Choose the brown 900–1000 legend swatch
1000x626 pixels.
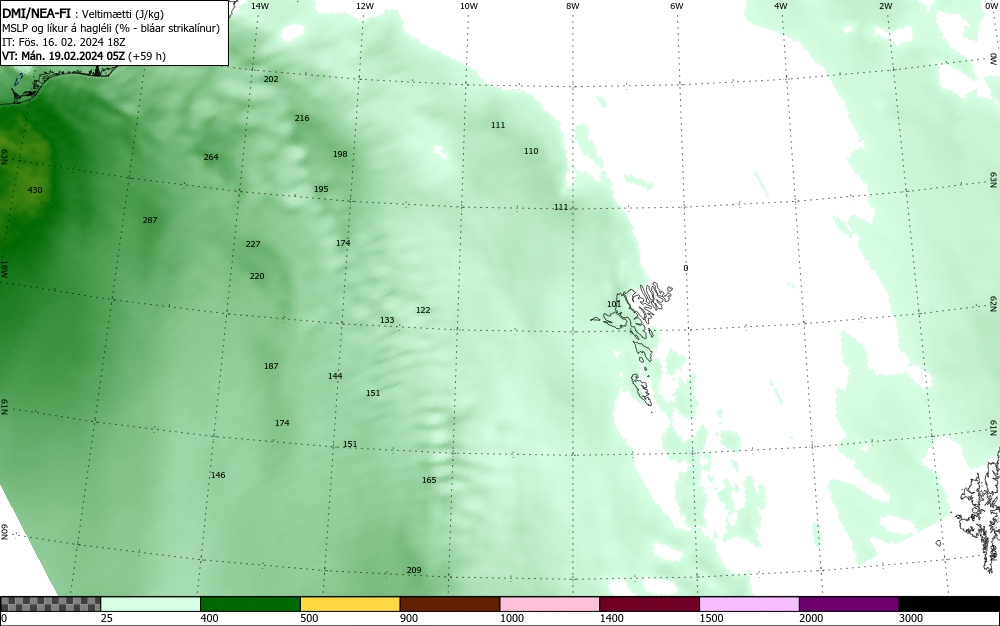(x=450, y=604)
